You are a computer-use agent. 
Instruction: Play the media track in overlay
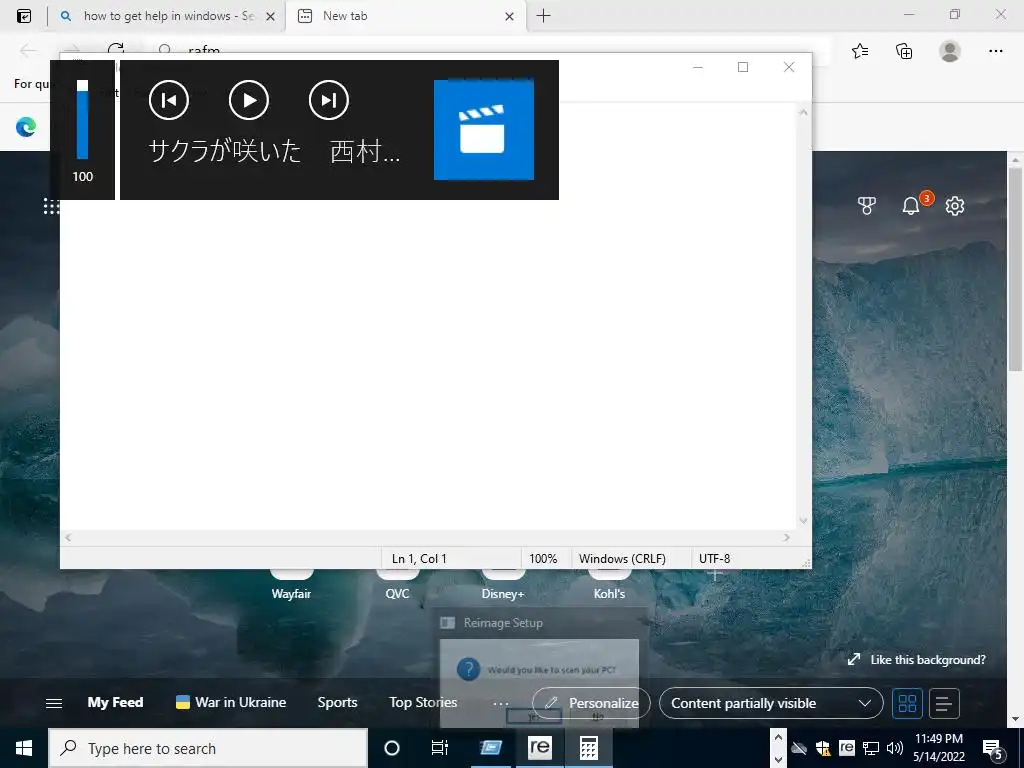tap(249, 100)
